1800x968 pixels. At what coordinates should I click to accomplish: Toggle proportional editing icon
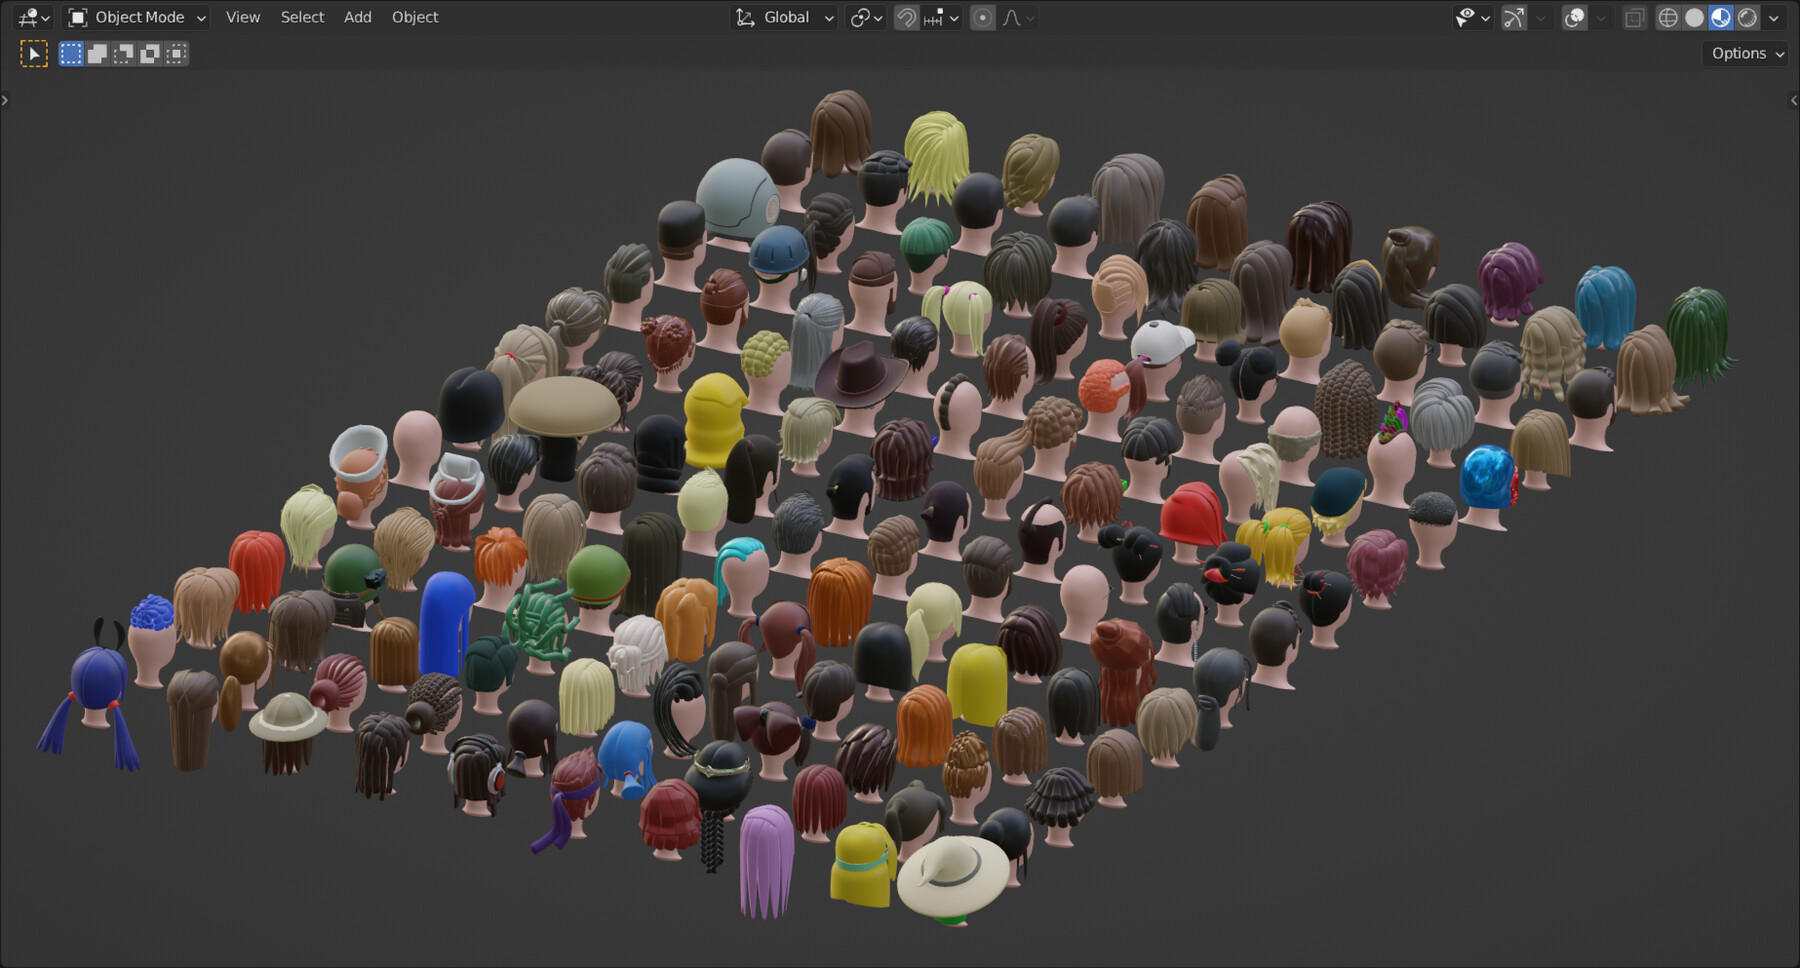click(983, 17)
